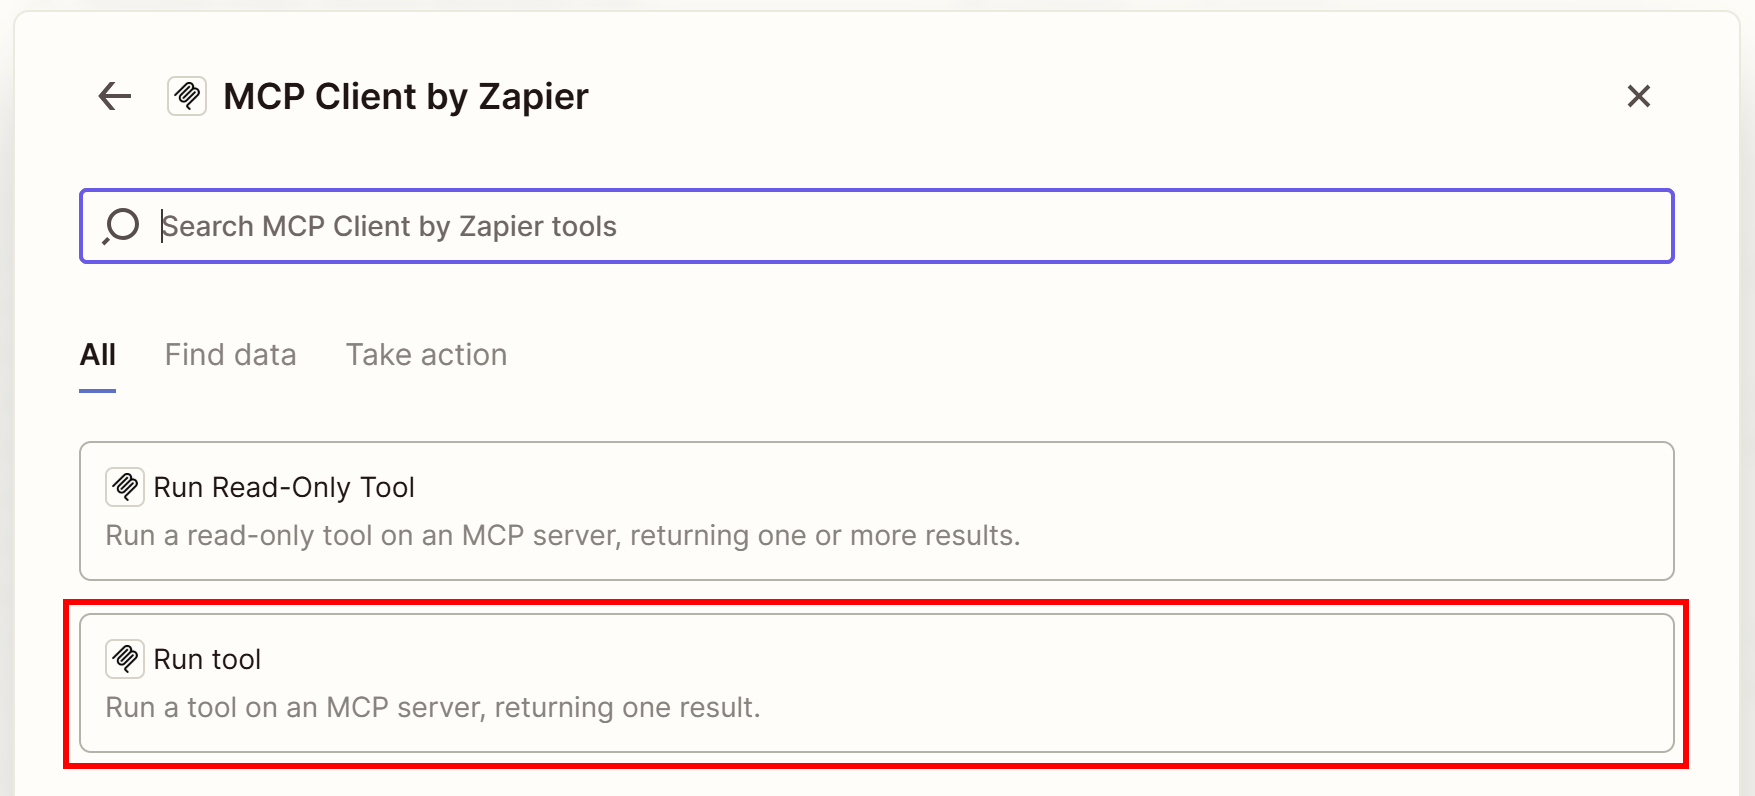Click the MCP Client by Zapier heading
This screenshot has width=1755, height=796.
406,96
